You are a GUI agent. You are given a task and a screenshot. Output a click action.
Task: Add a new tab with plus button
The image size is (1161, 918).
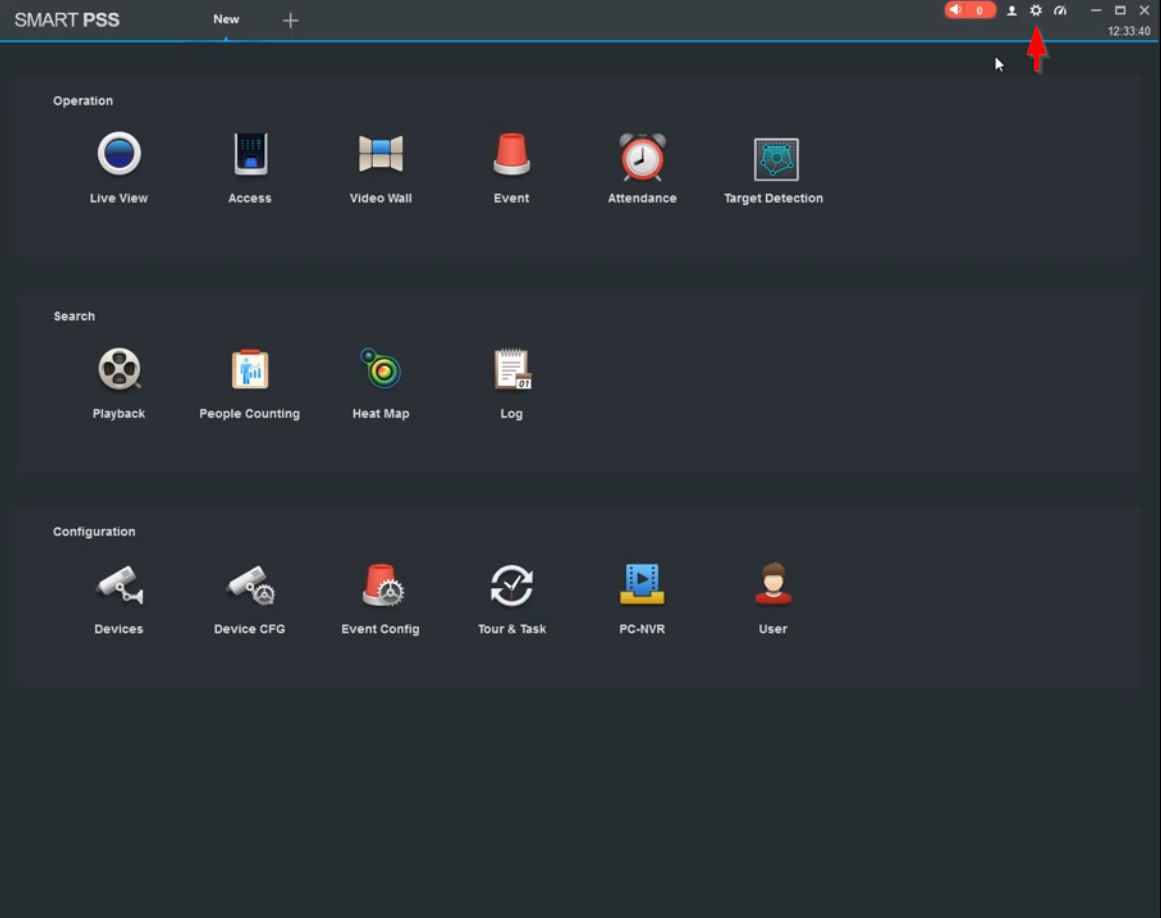point(290,21)
